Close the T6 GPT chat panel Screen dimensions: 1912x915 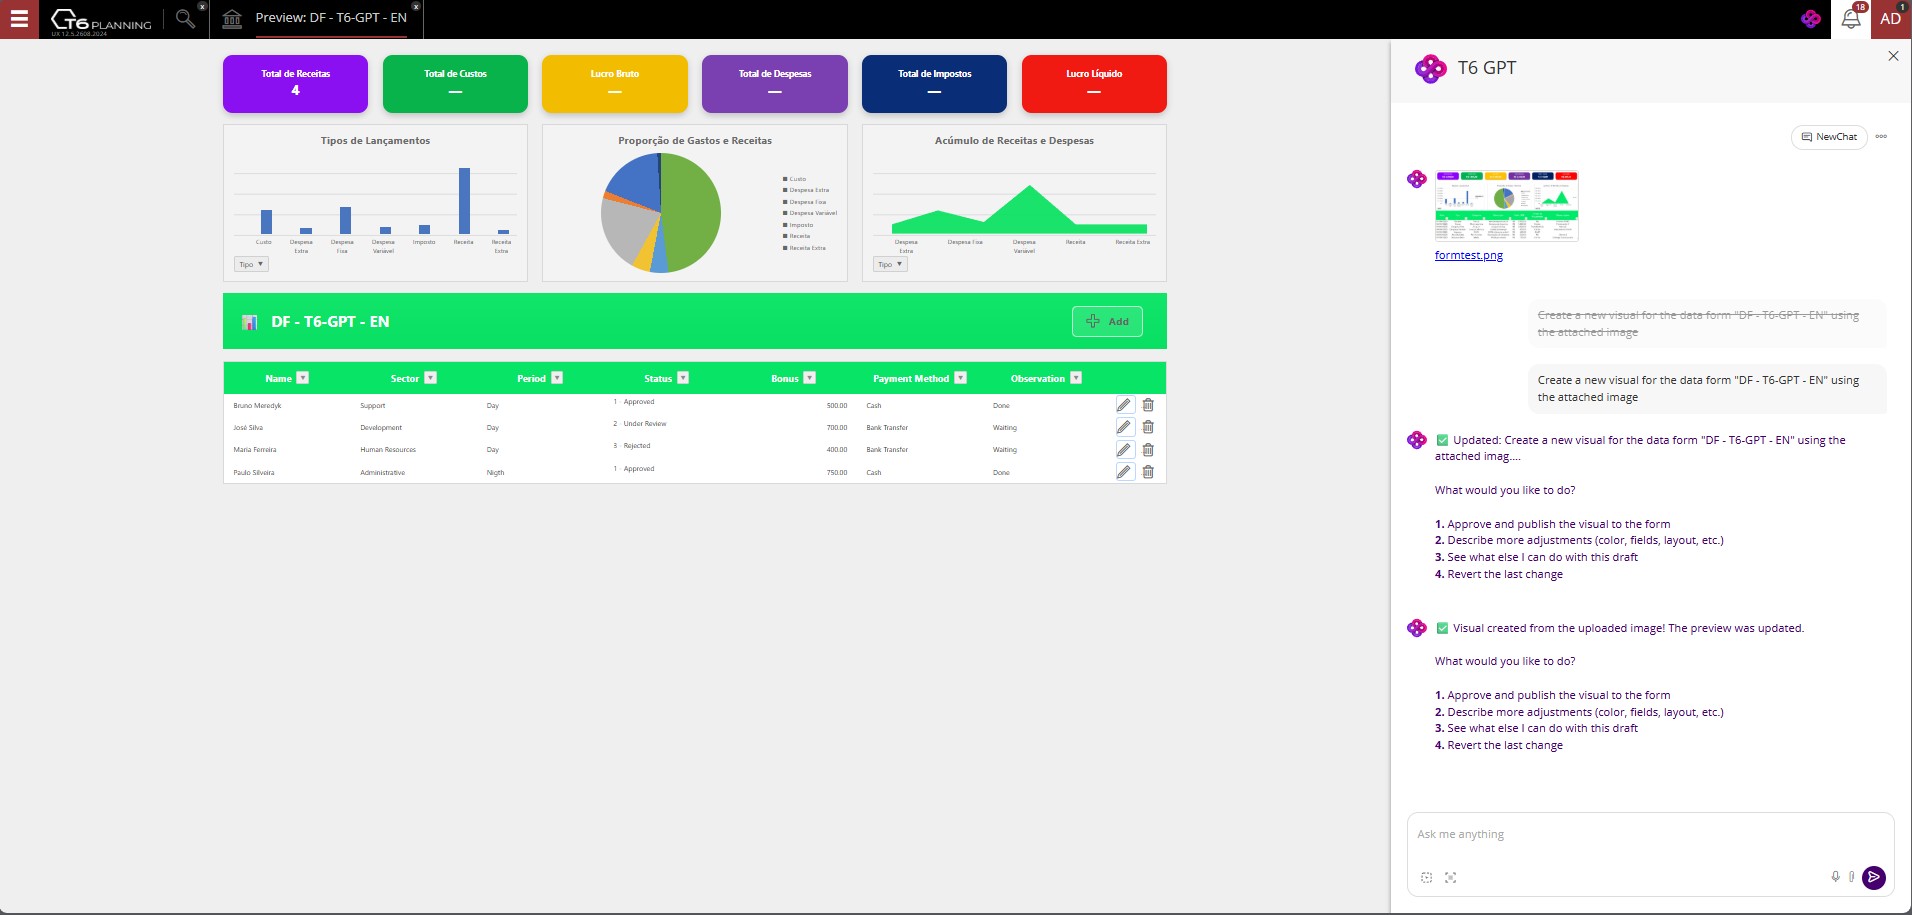pyautogui.click(x=1893, y=56)
